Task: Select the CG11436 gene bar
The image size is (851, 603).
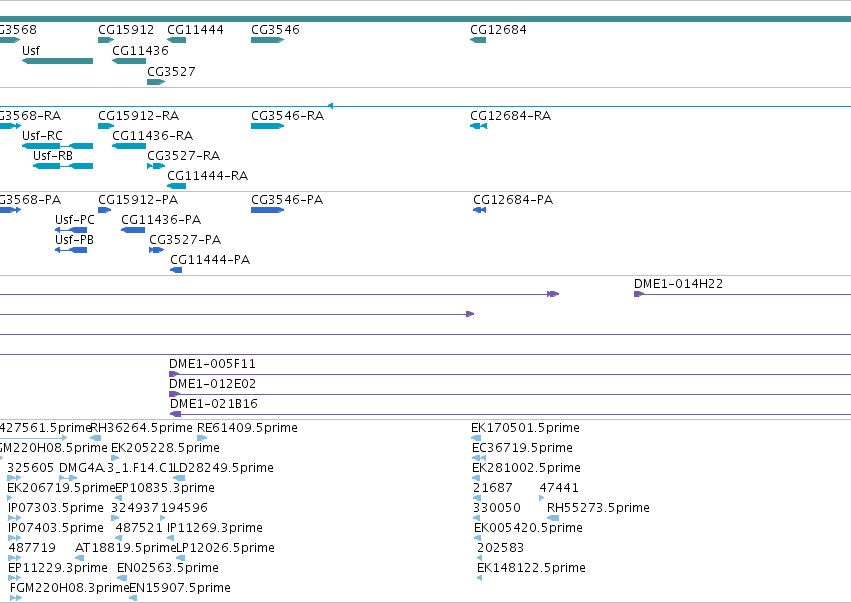Action: (129, 61)
